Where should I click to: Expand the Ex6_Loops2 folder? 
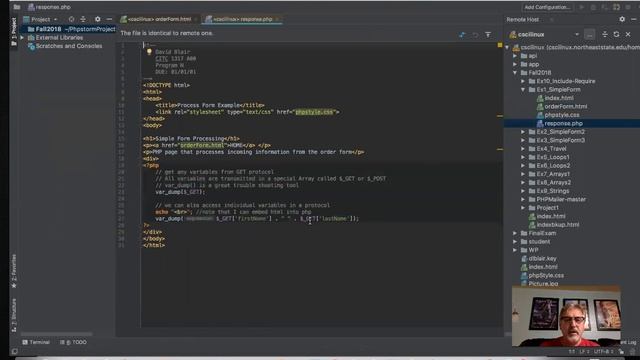523,166
